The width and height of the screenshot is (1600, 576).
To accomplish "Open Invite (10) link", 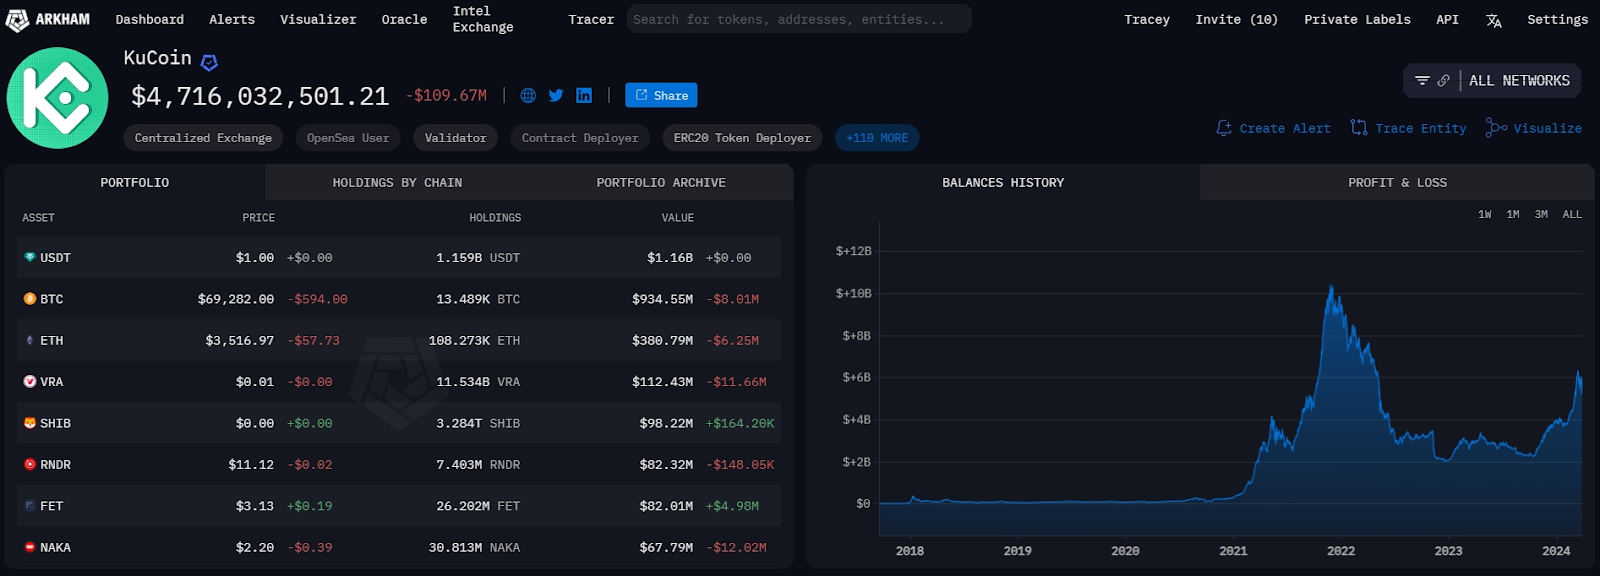I will (x=1237, y=19).
